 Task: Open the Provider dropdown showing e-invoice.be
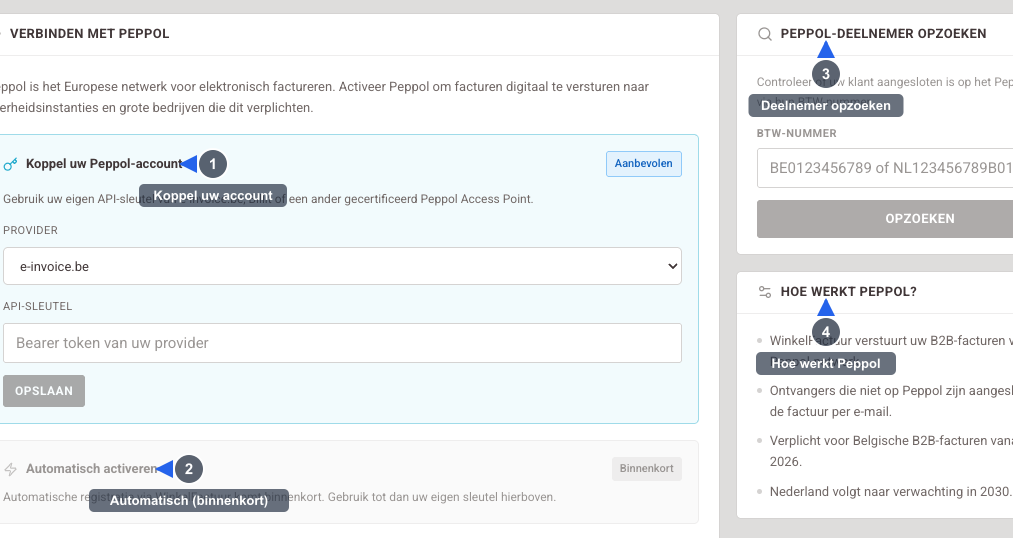(x=342, y=266)
